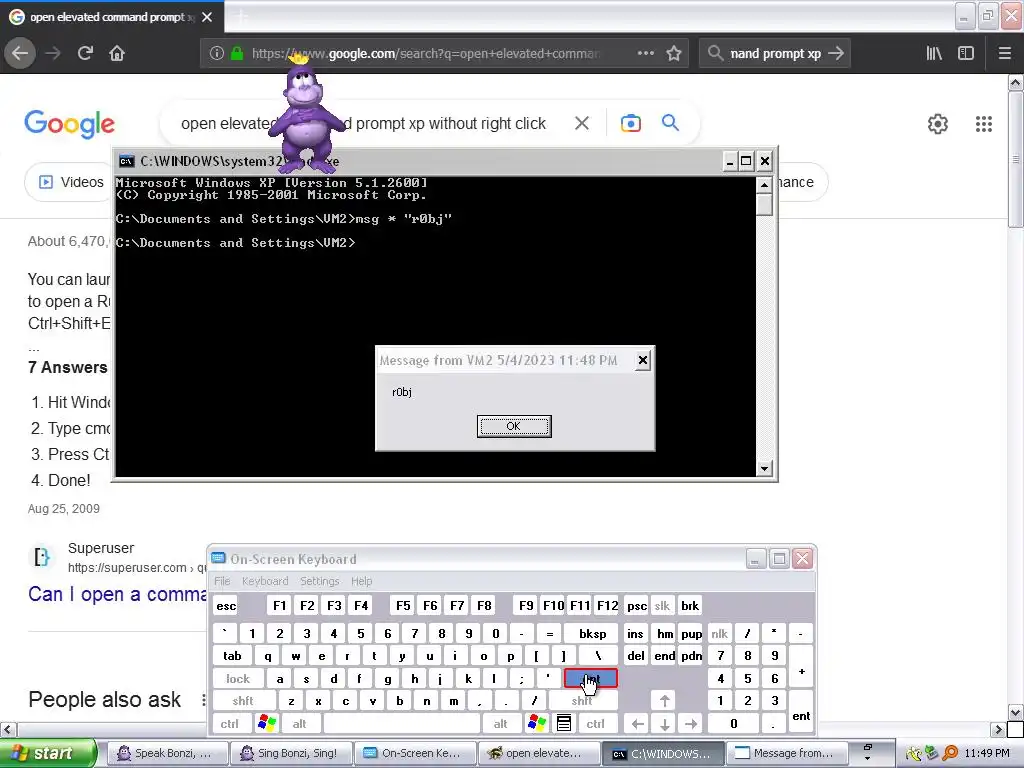Go to Firefox home page icon
The image size is (1024, 768).
[117, 53]
